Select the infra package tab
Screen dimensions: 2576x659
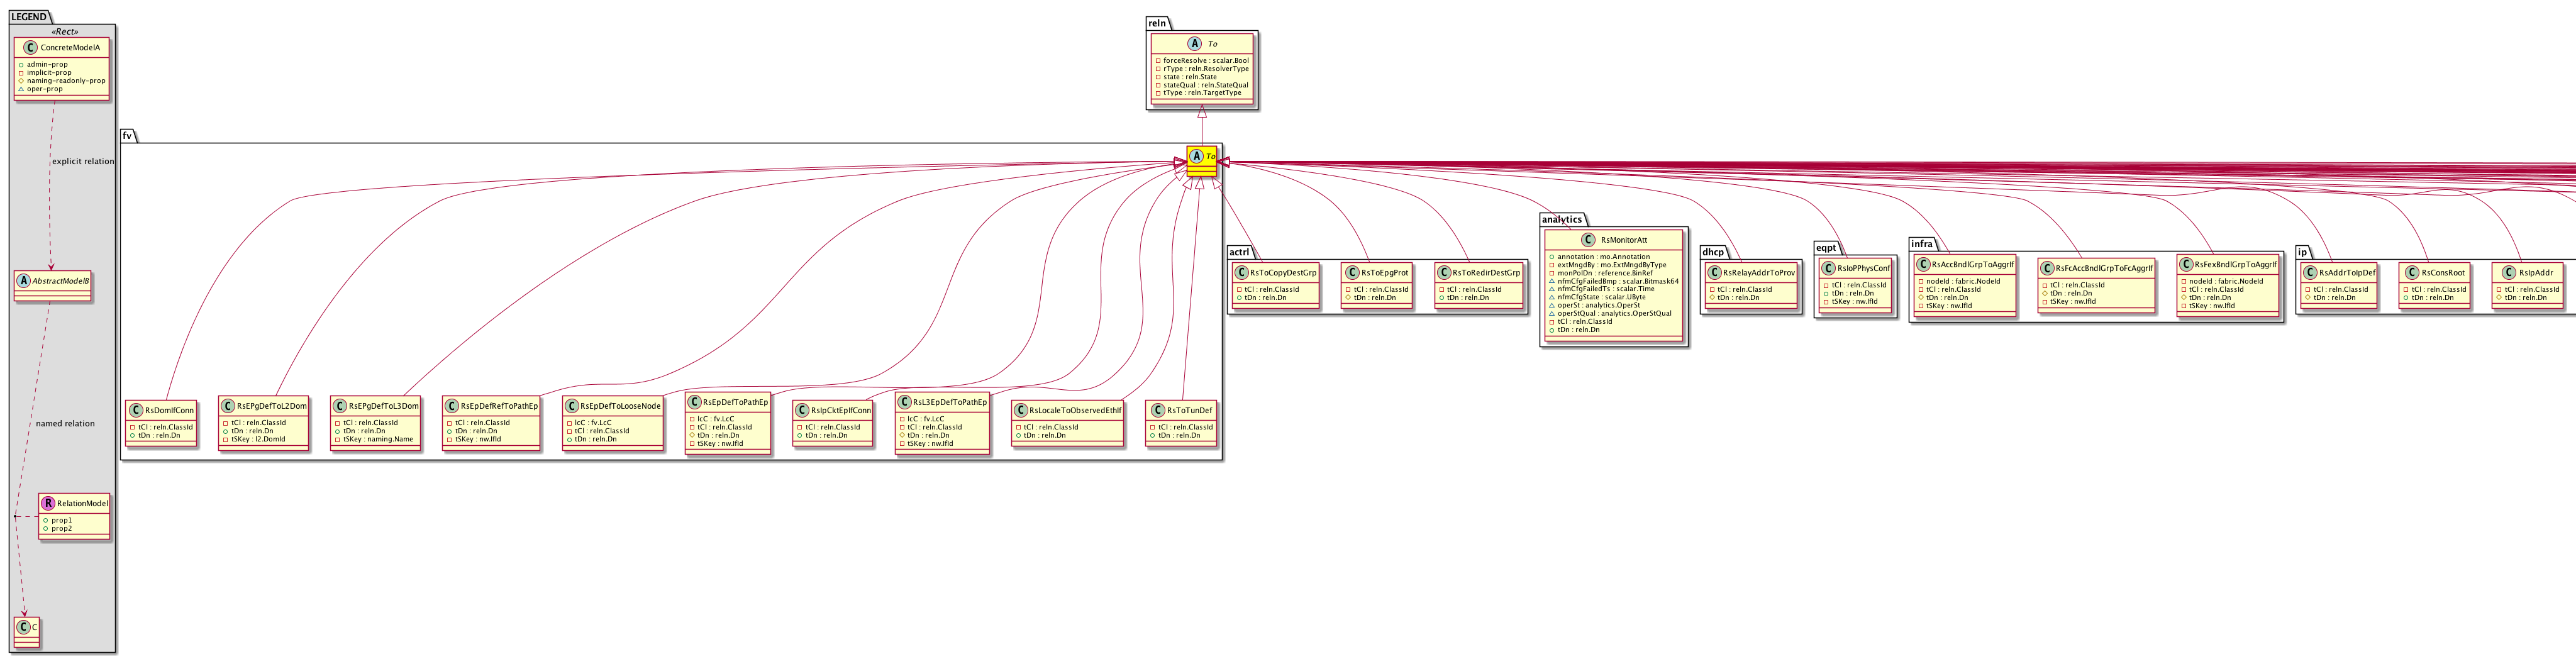1921,244
